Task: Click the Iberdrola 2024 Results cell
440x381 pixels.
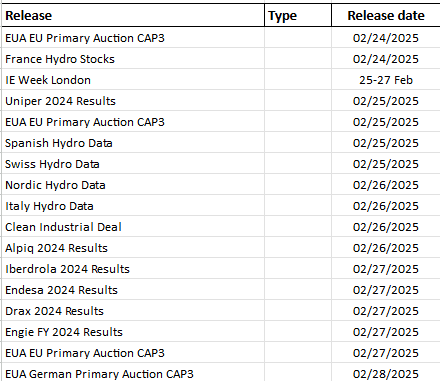Action: tap(133, 269)
